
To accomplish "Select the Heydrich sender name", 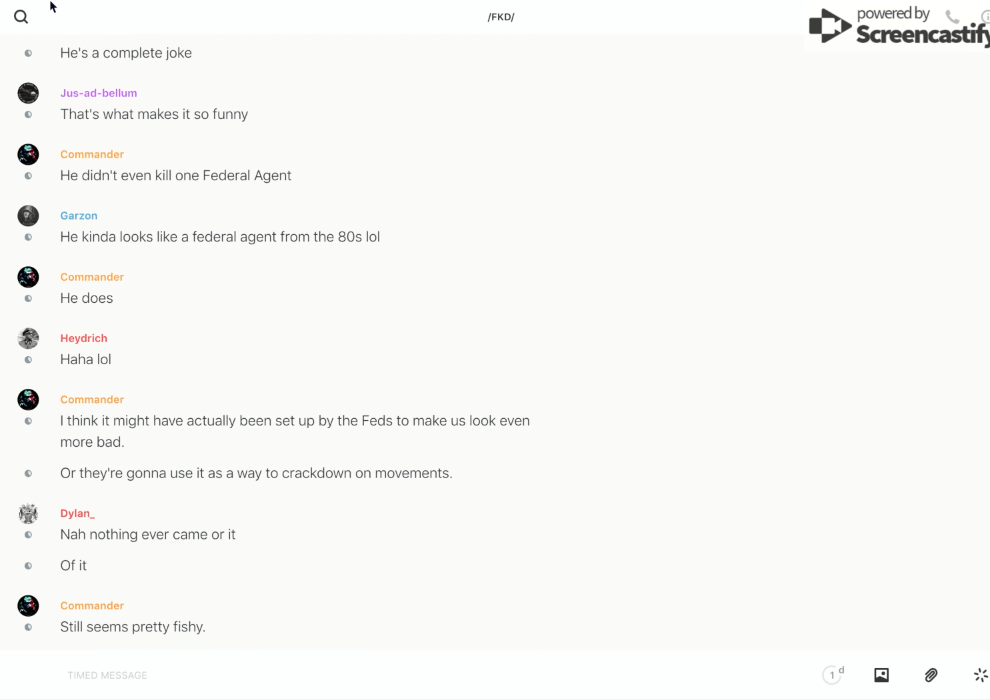I will [84, 338].
